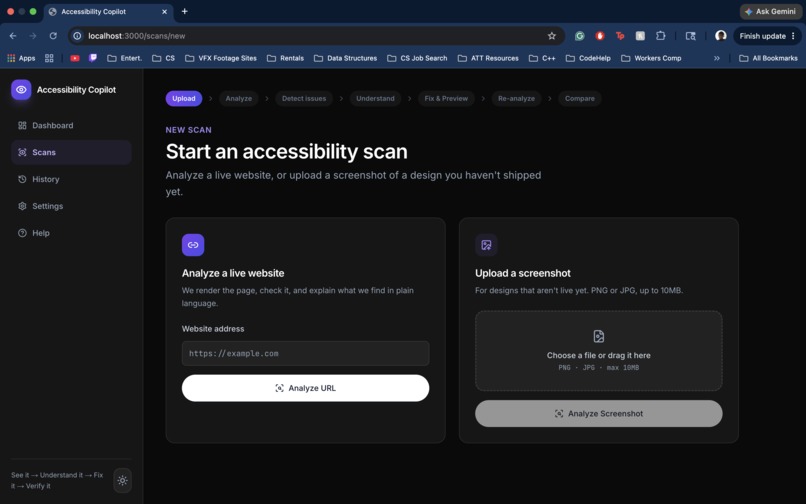806x504 pixels.
Task: Click the localhost:3000/scans/new address bar
Action: click(x=314, y=35)
